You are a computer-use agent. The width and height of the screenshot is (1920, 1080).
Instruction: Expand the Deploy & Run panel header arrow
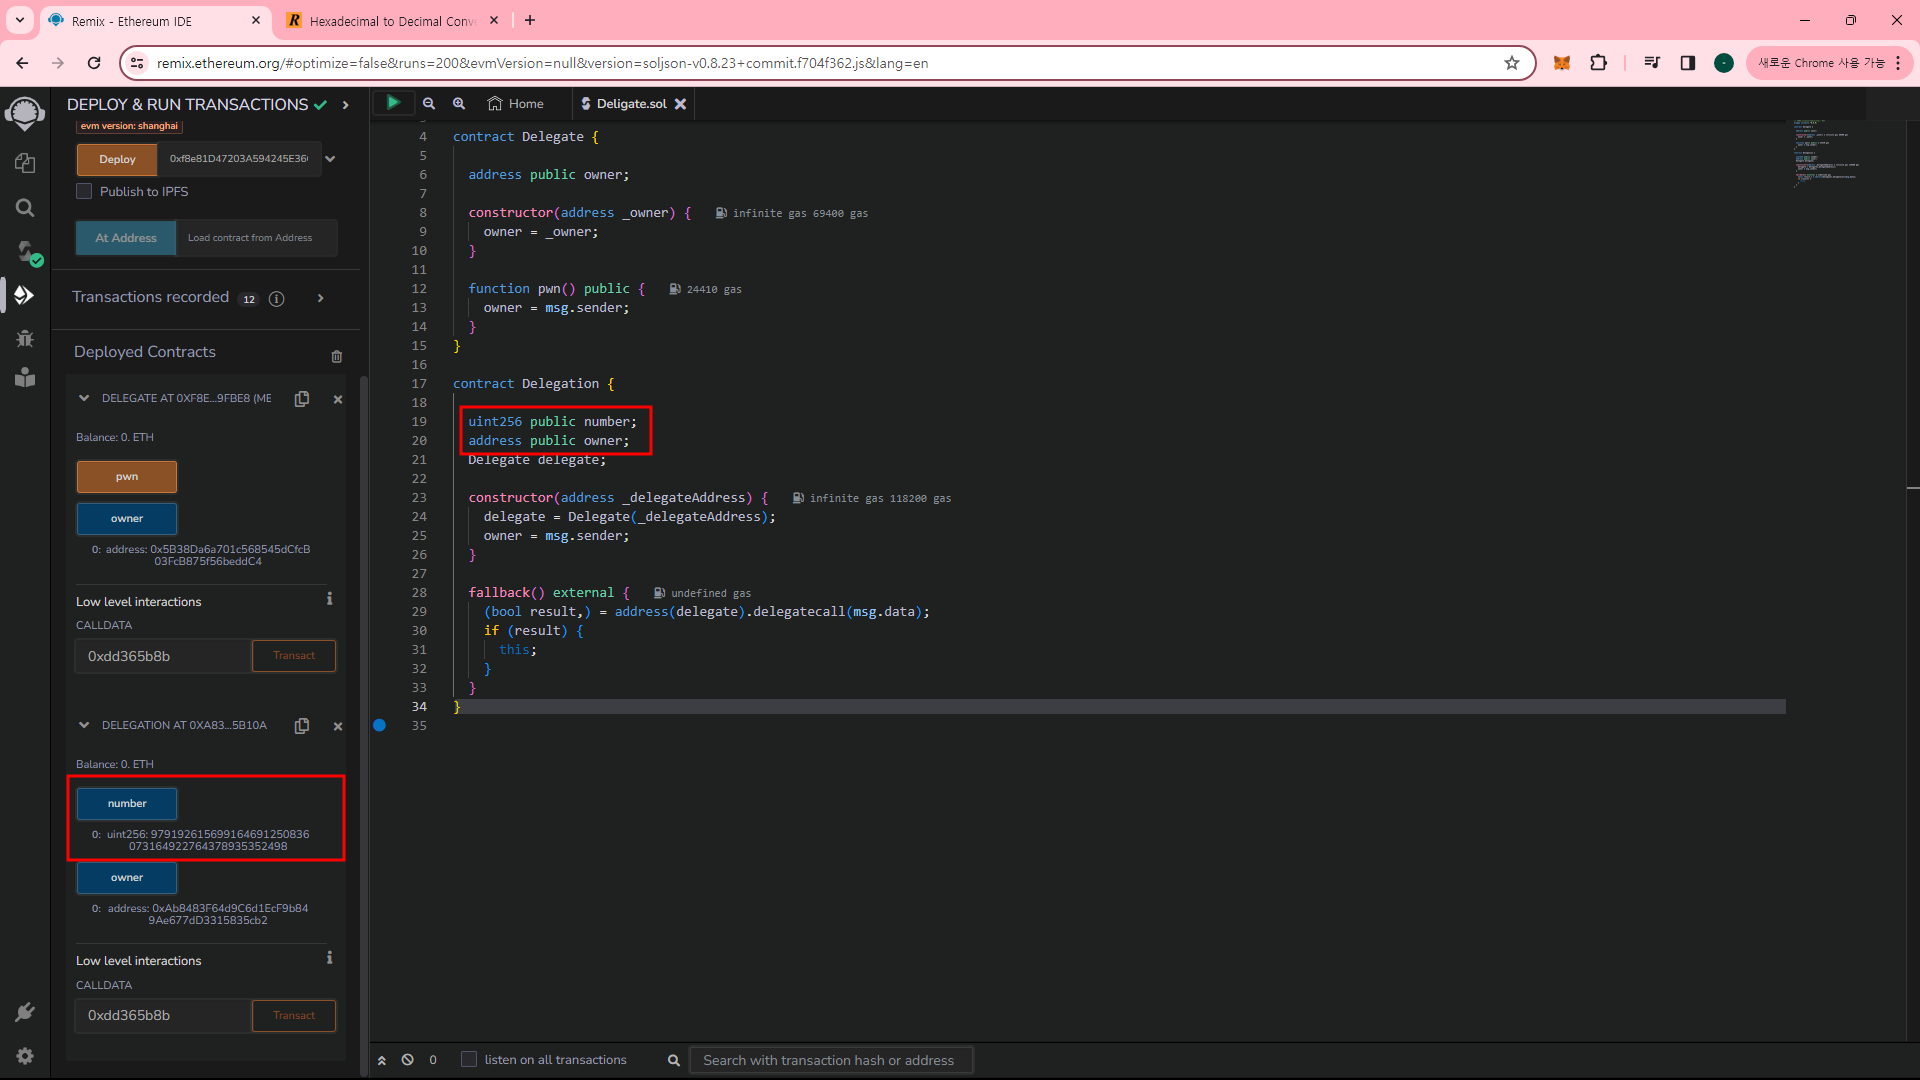[x=346, y=105]
